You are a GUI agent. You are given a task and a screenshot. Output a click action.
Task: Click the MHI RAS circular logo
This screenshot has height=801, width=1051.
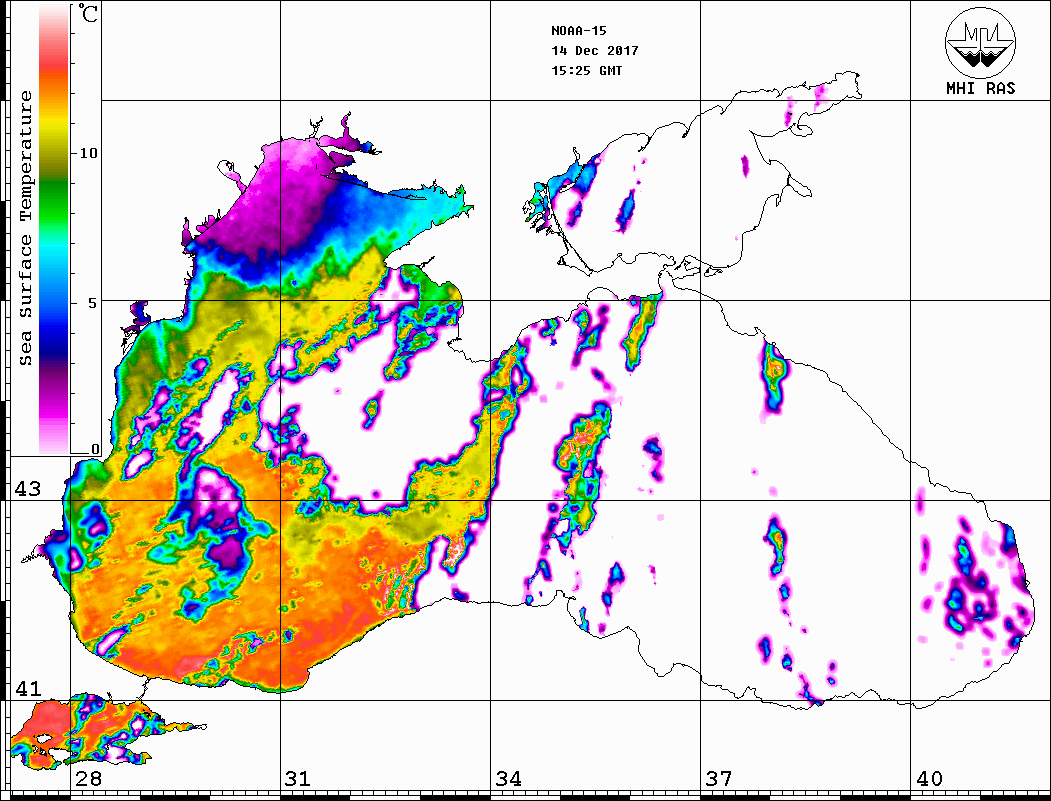[x=981, y=42]
